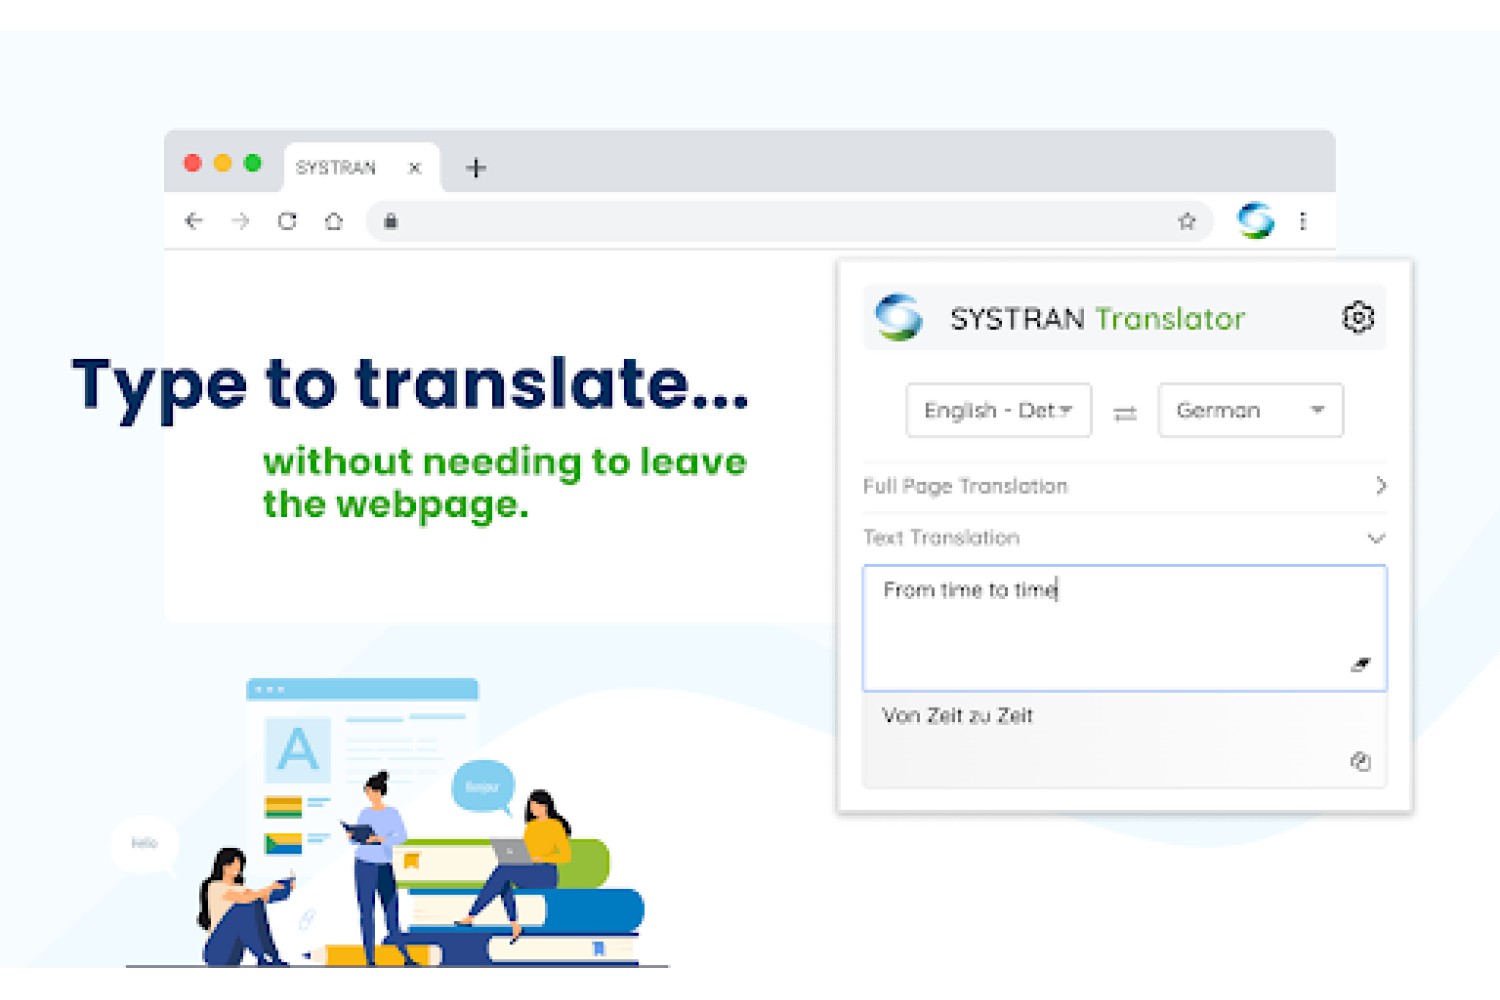Swap source and target languages
The width and height of the screenshot is (1500, 1000).
tap(1125, 412)
